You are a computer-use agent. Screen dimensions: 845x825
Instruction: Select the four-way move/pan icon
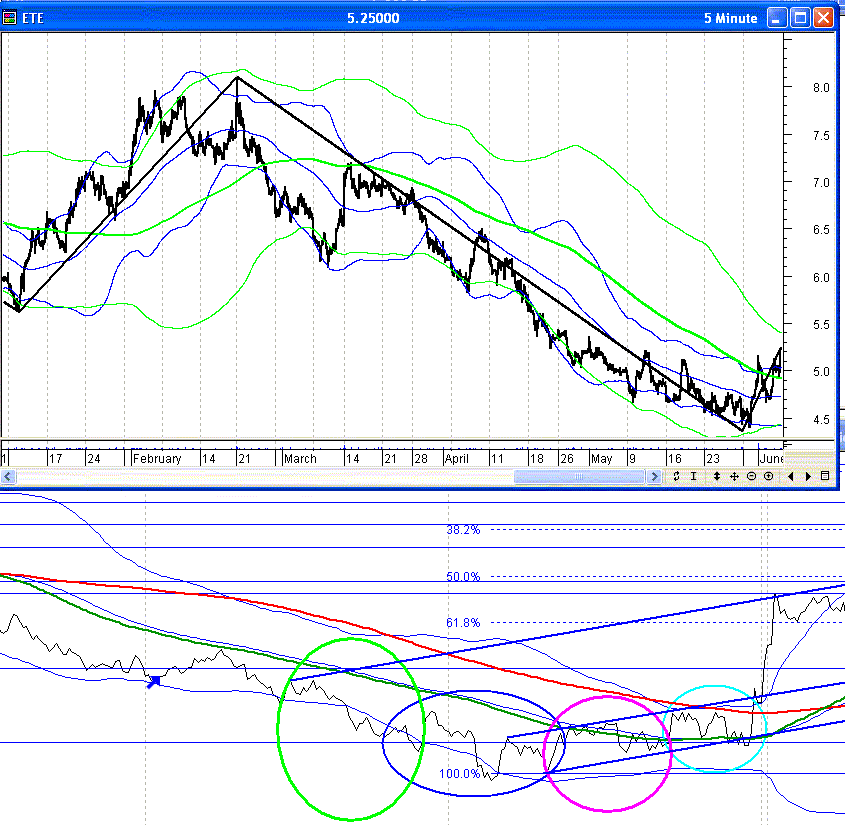(734, 476)
